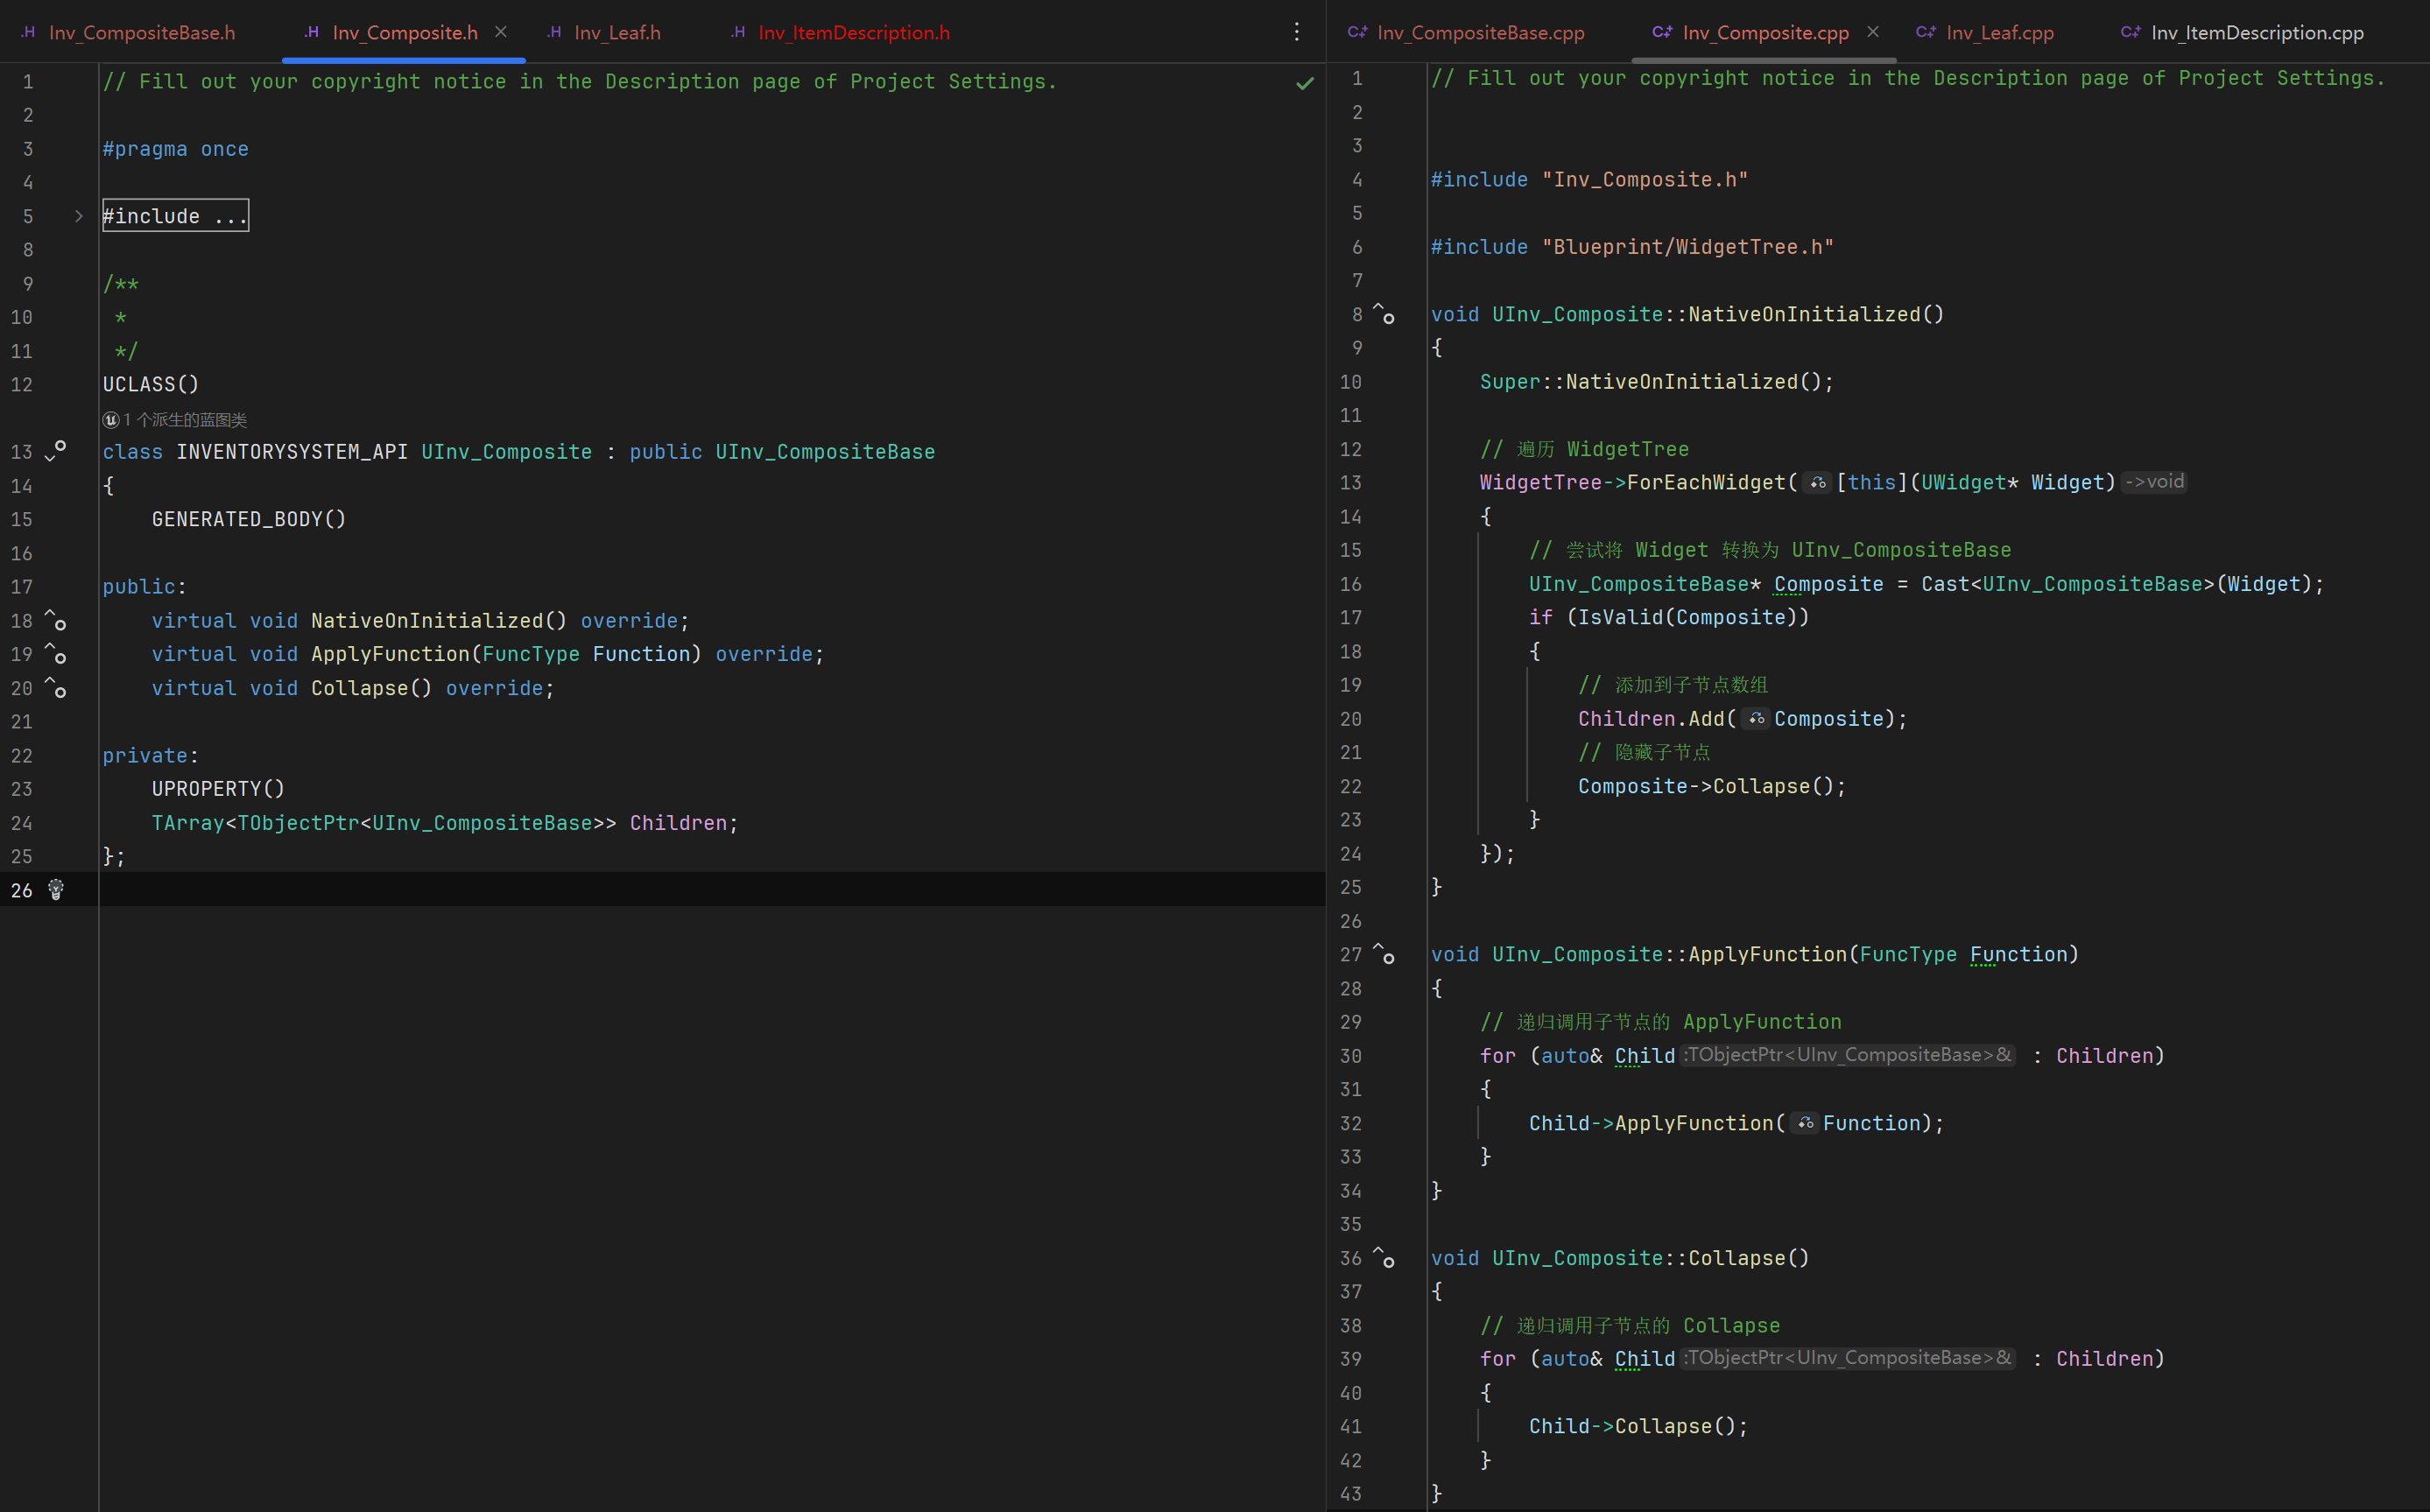
Task: Click the override gutter icon beside Collapse declaration
Action: point(56,688)
